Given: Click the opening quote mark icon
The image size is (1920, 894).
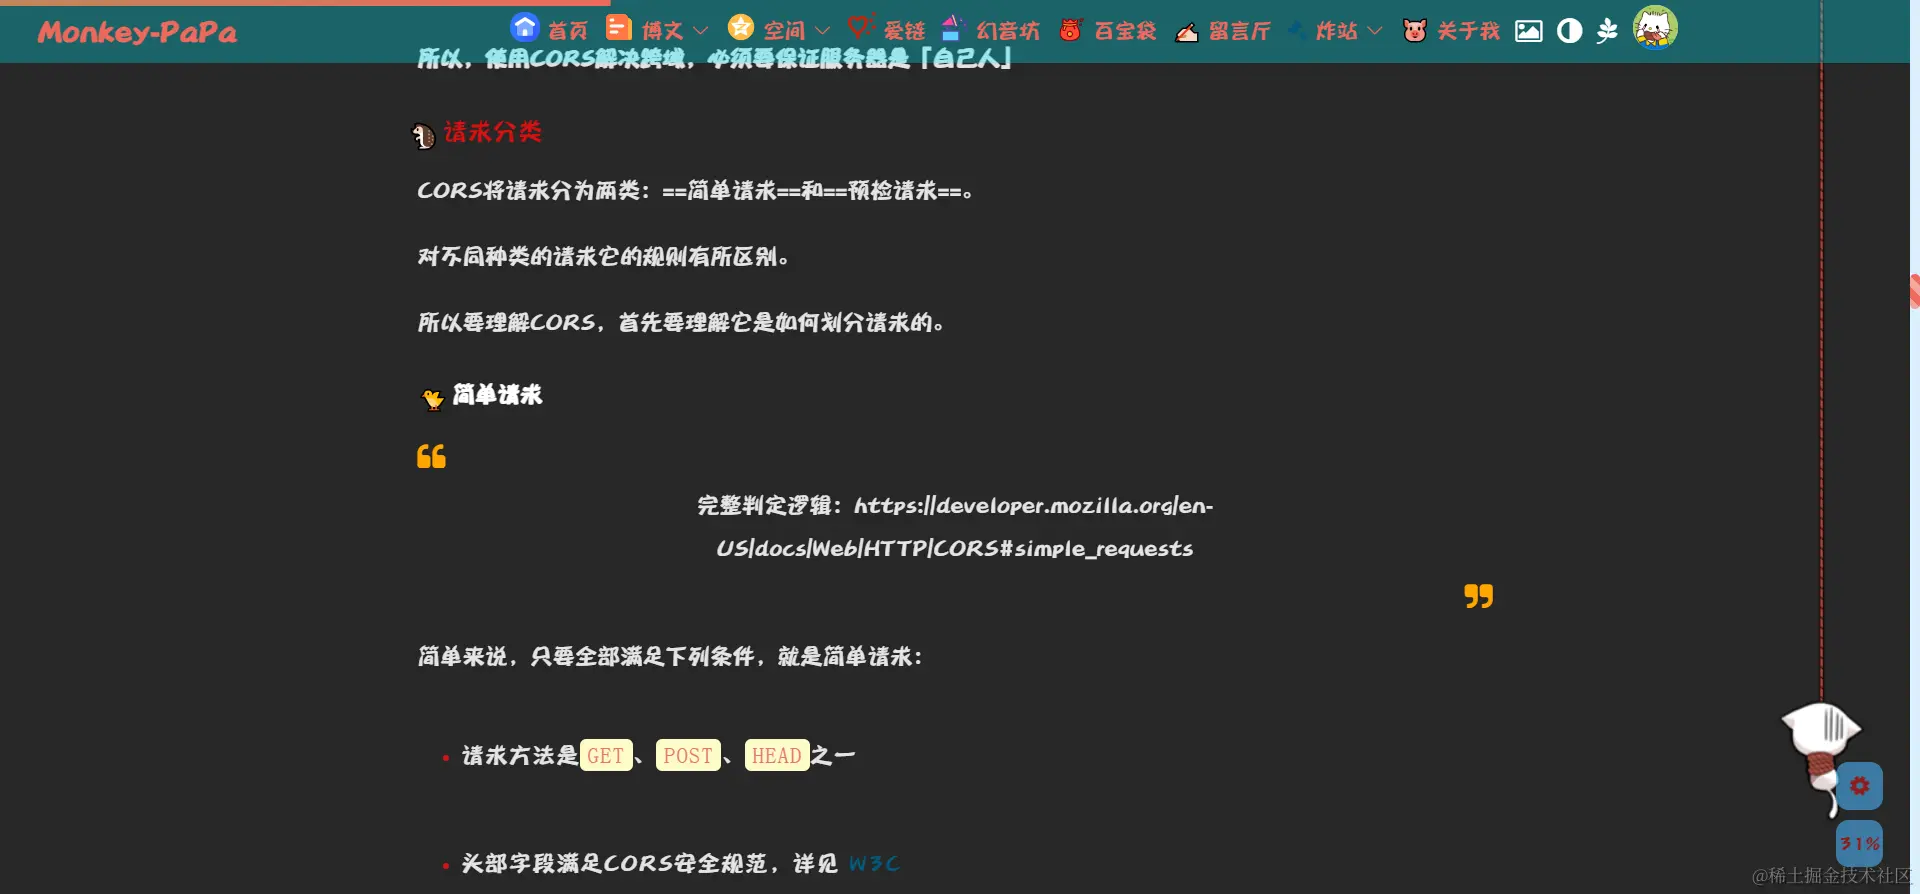Looking at the screenshot, I should pos(431,456).
